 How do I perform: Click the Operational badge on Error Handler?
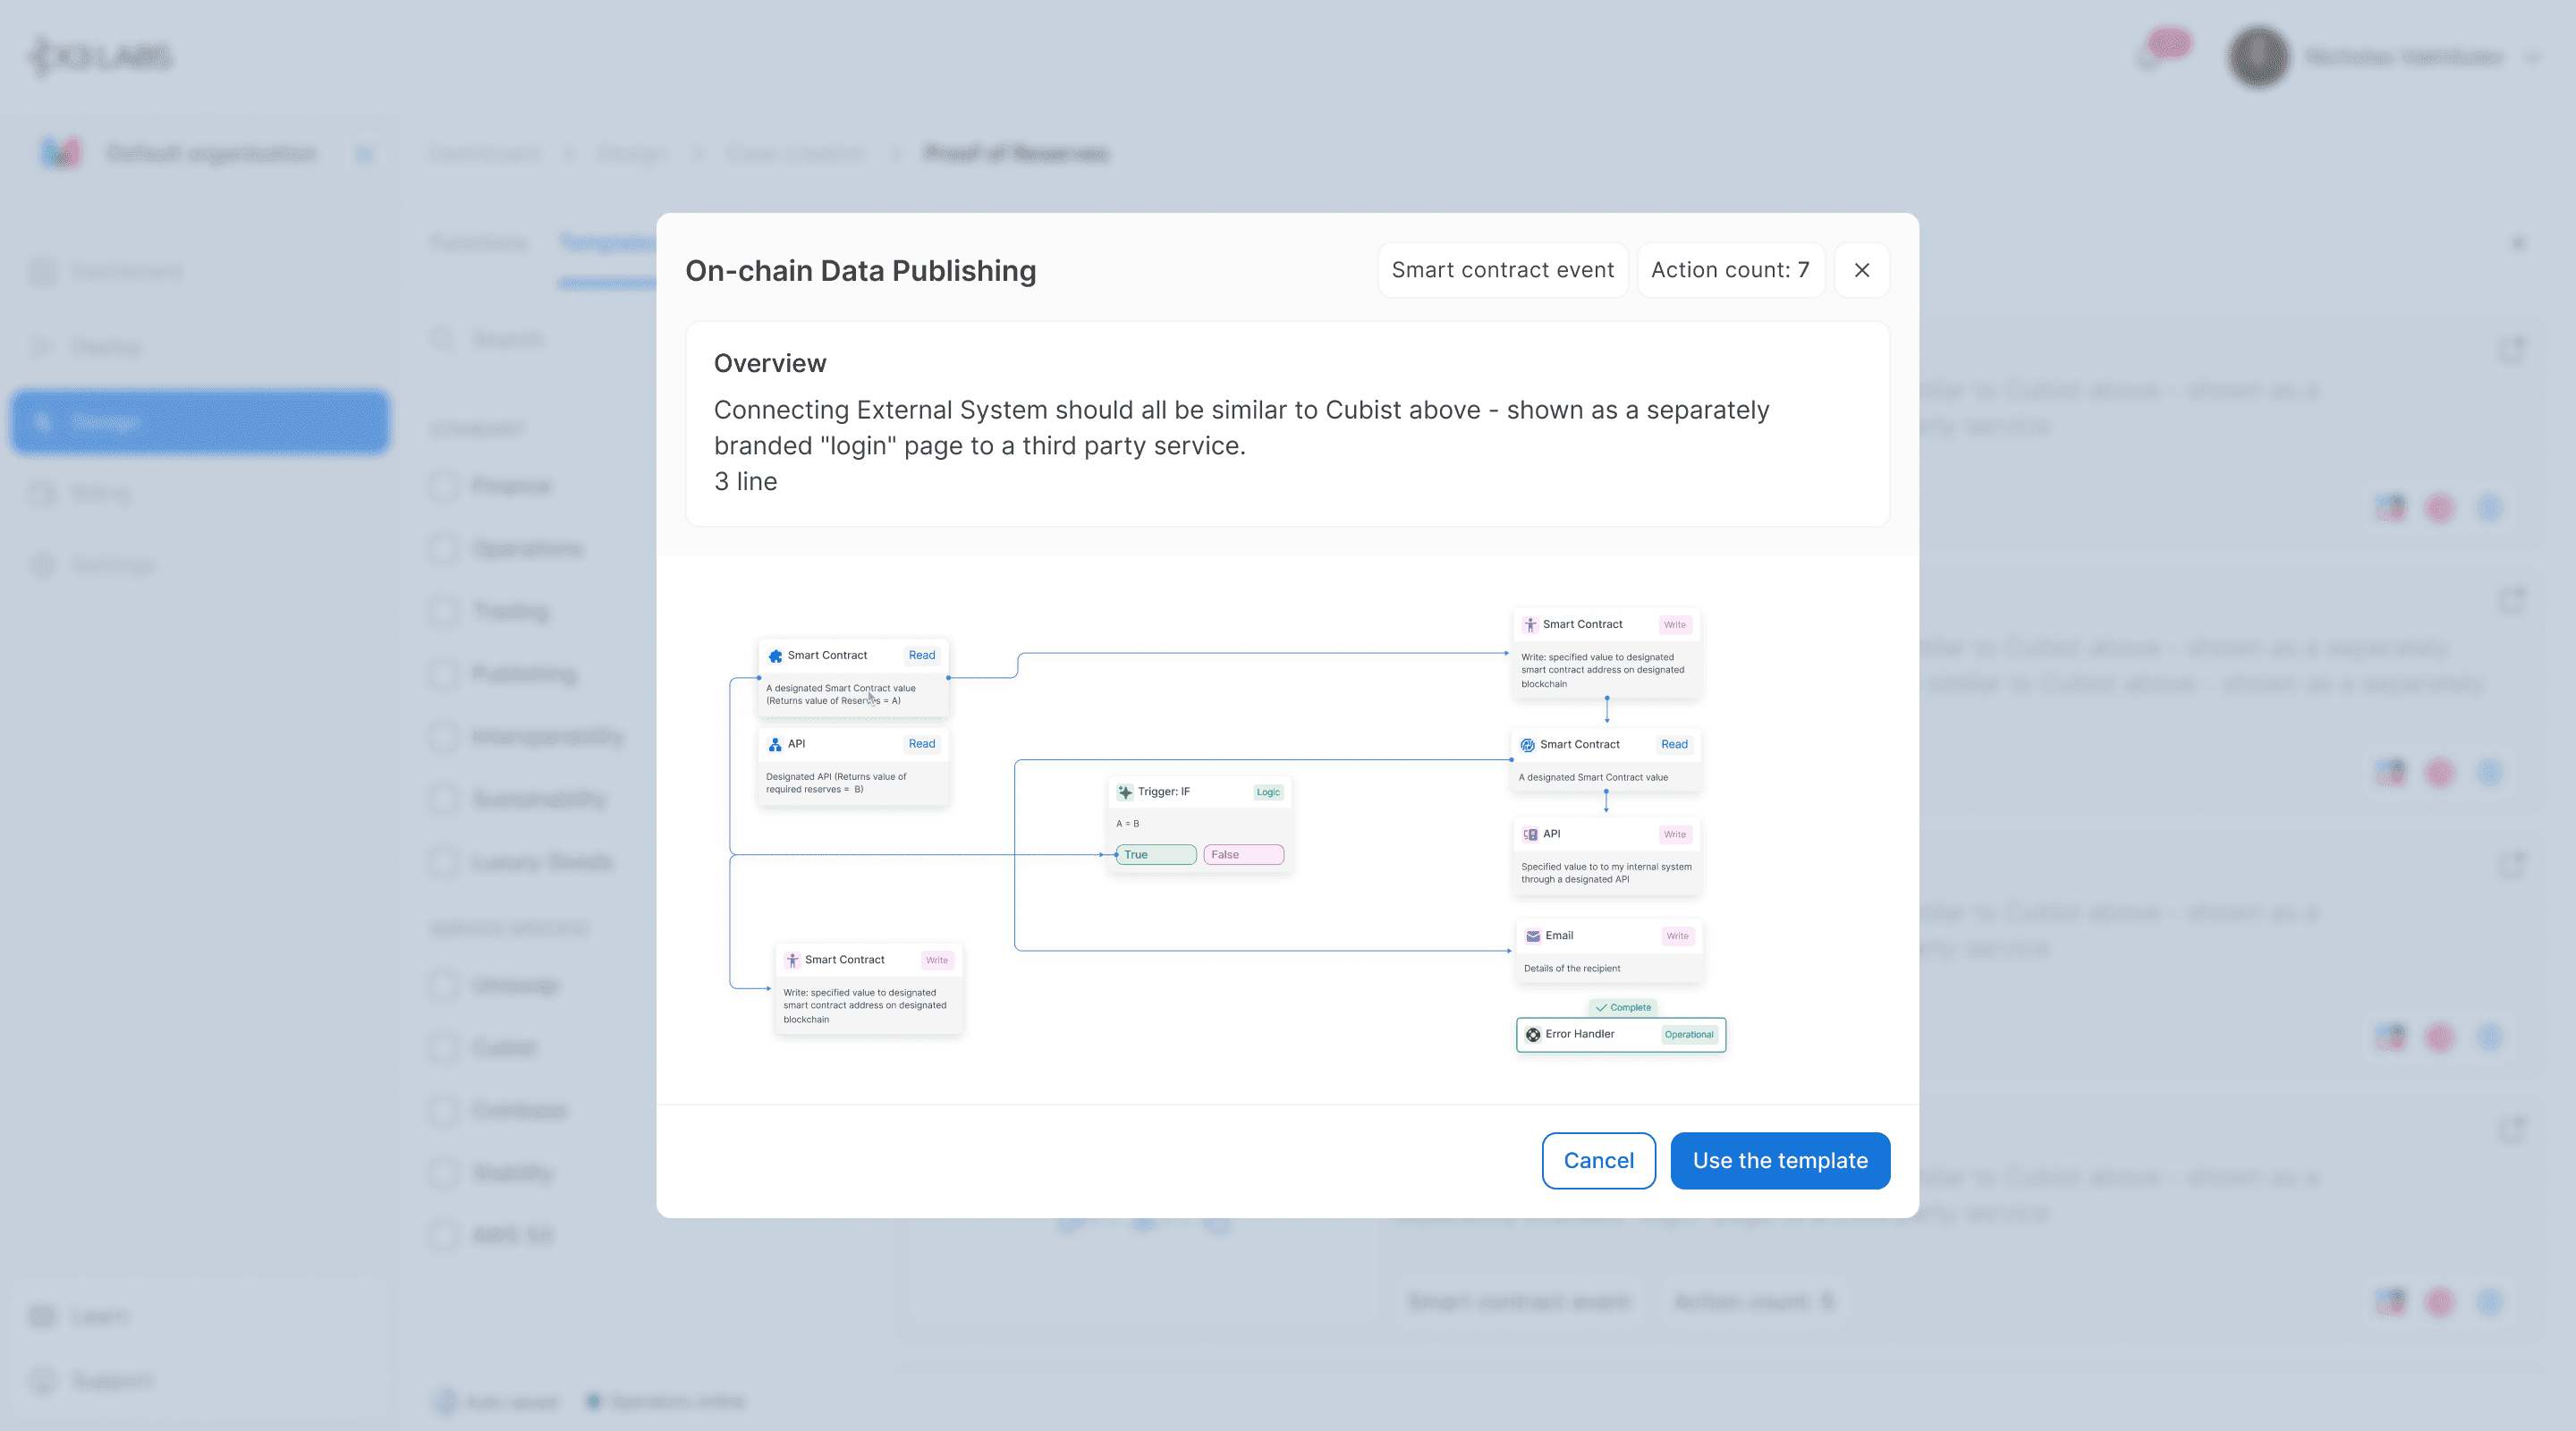click(1689, 1035)
